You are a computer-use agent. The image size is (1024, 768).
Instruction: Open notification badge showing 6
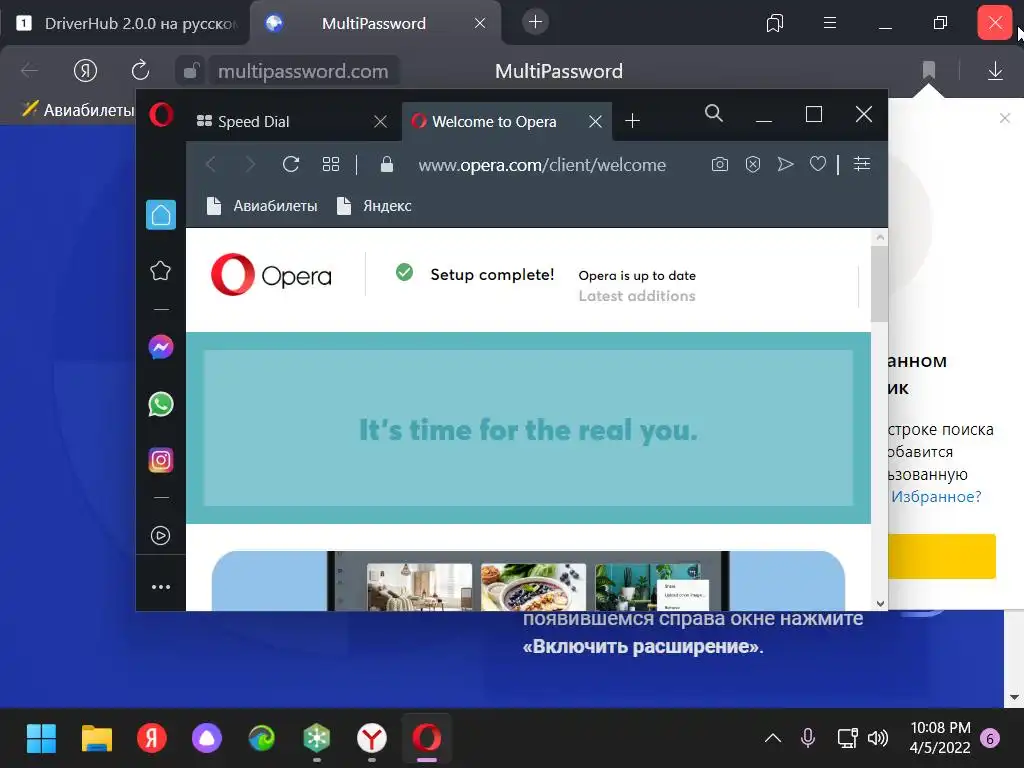pyautogui.click(x=990, y=739)
